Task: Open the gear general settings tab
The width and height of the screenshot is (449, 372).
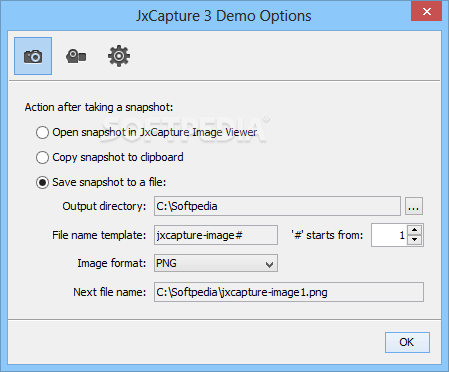Action: (x=119, y=56)
